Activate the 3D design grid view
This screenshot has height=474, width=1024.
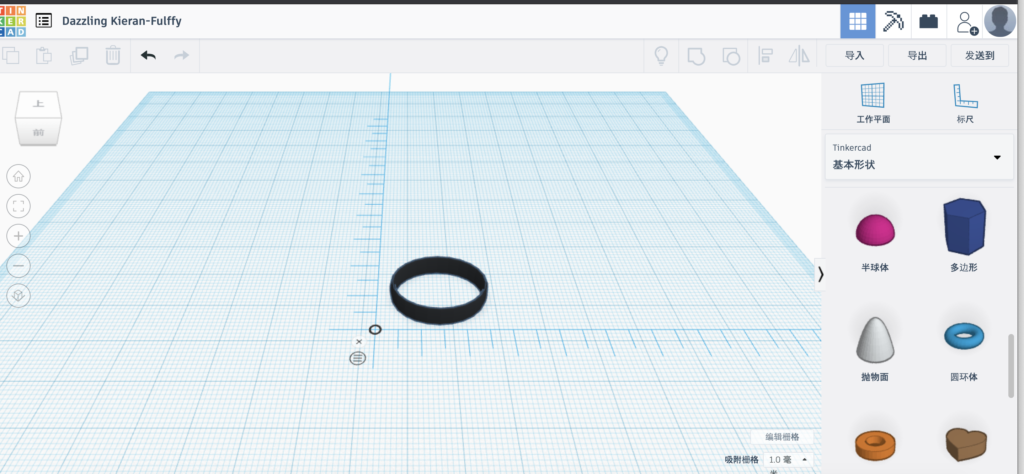(857, 21)
